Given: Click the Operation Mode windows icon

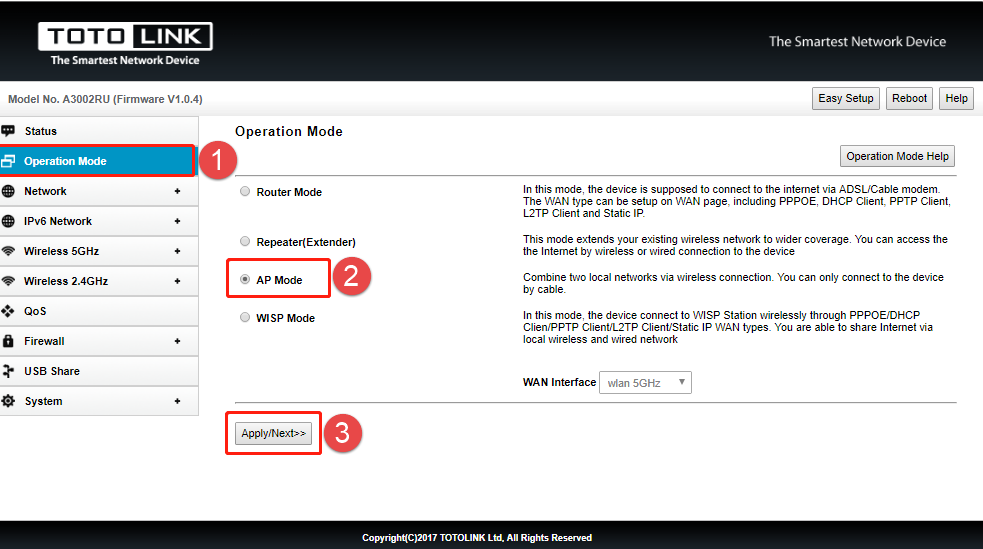Looking at the screenshot, I should [x=8, y=161].
